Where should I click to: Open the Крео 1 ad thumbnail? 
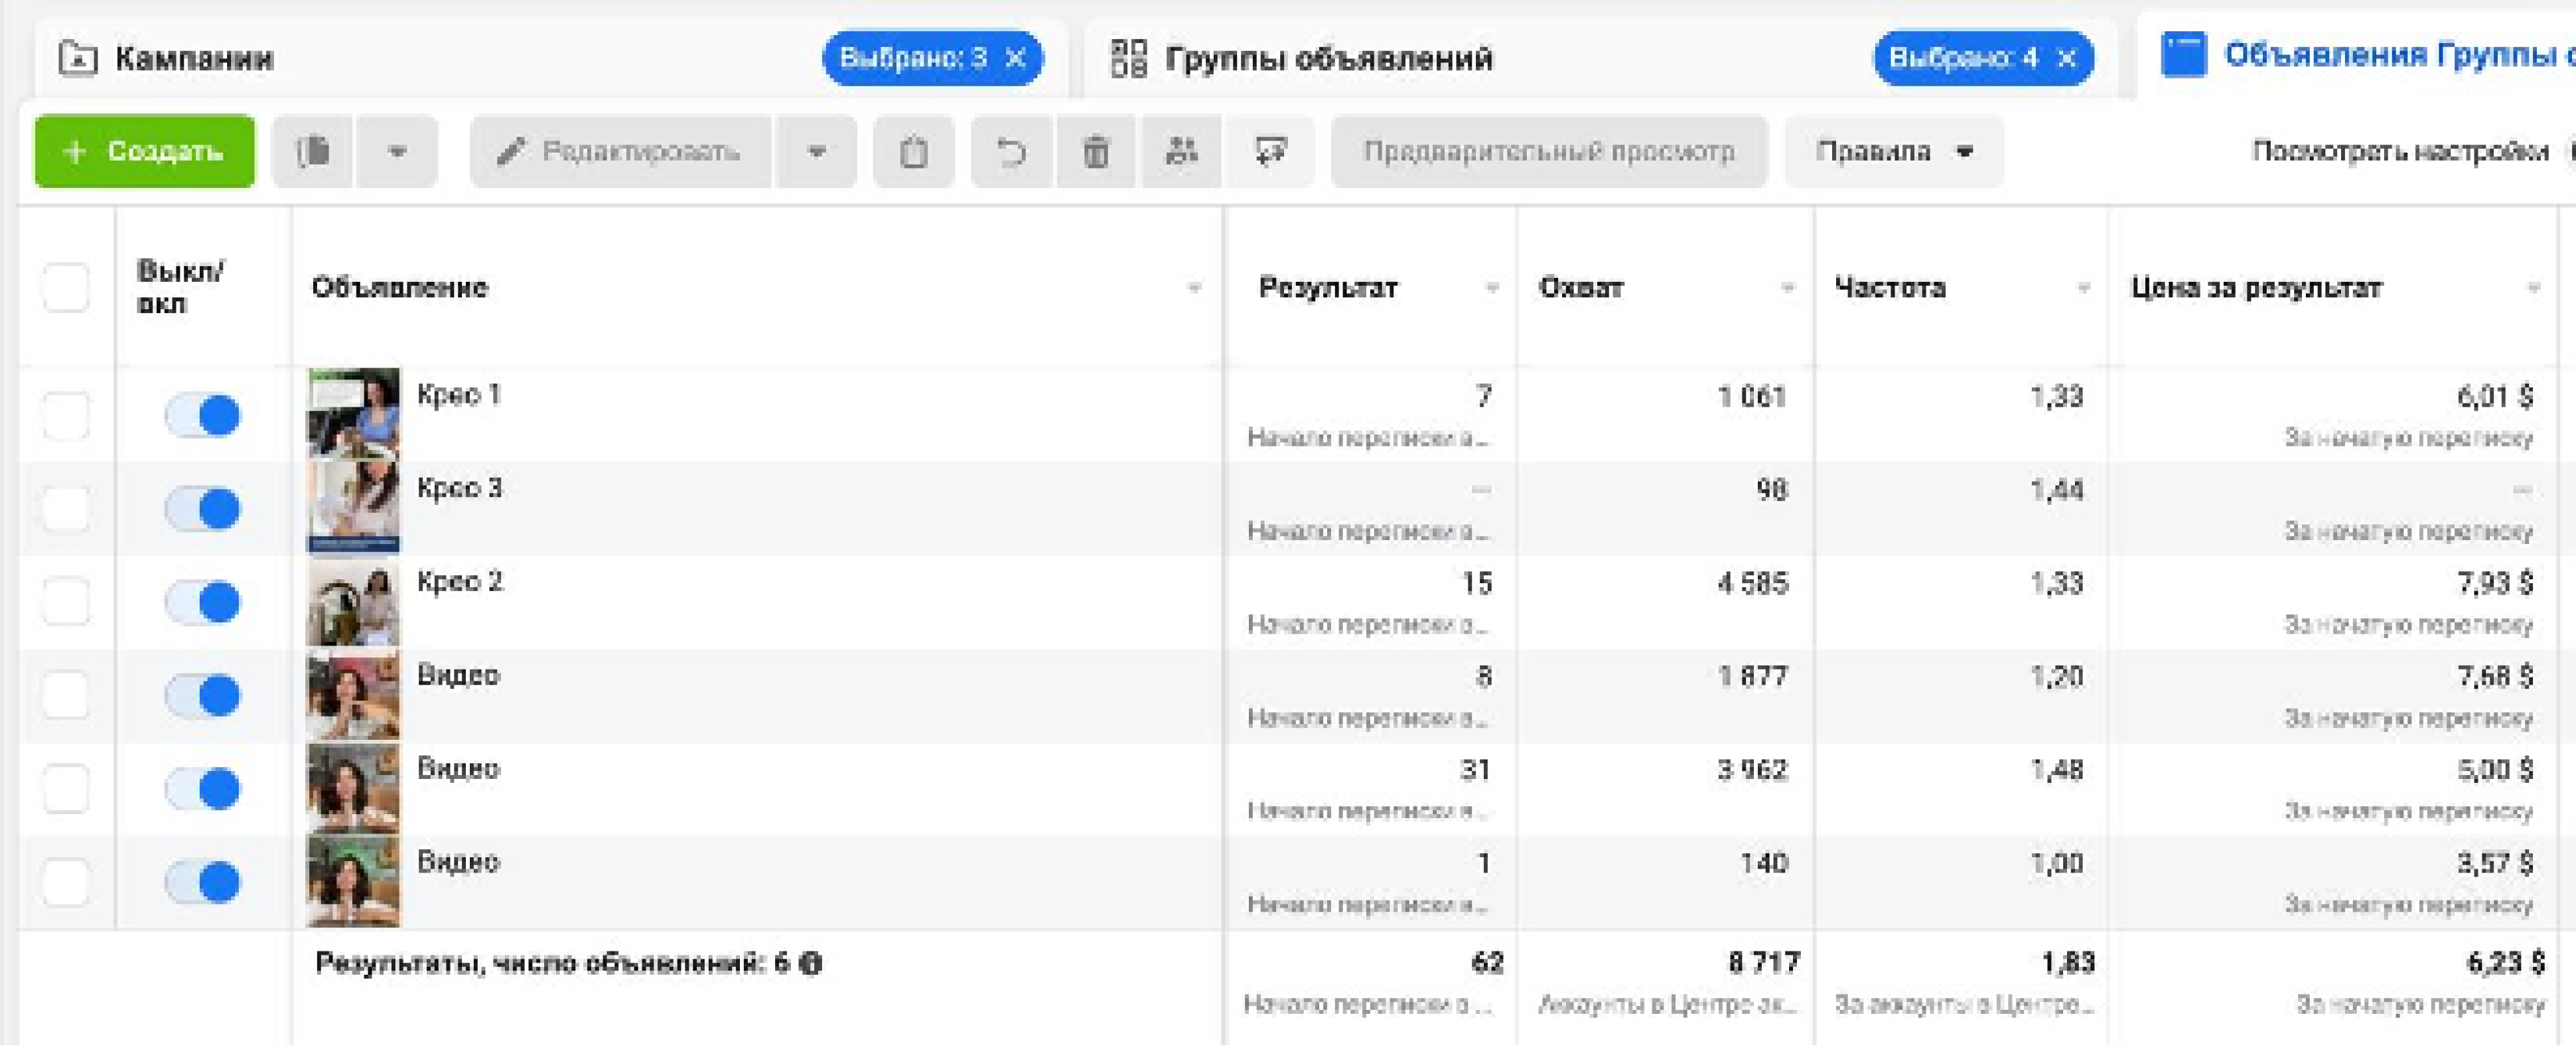click(353, 413)
